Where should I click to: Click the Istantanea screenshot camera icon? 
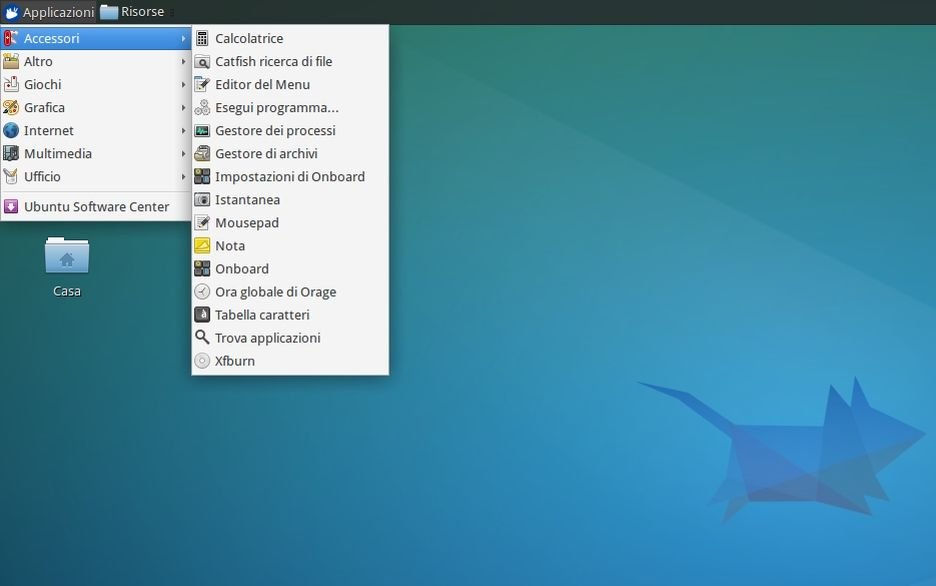click(x=202, y=199)
